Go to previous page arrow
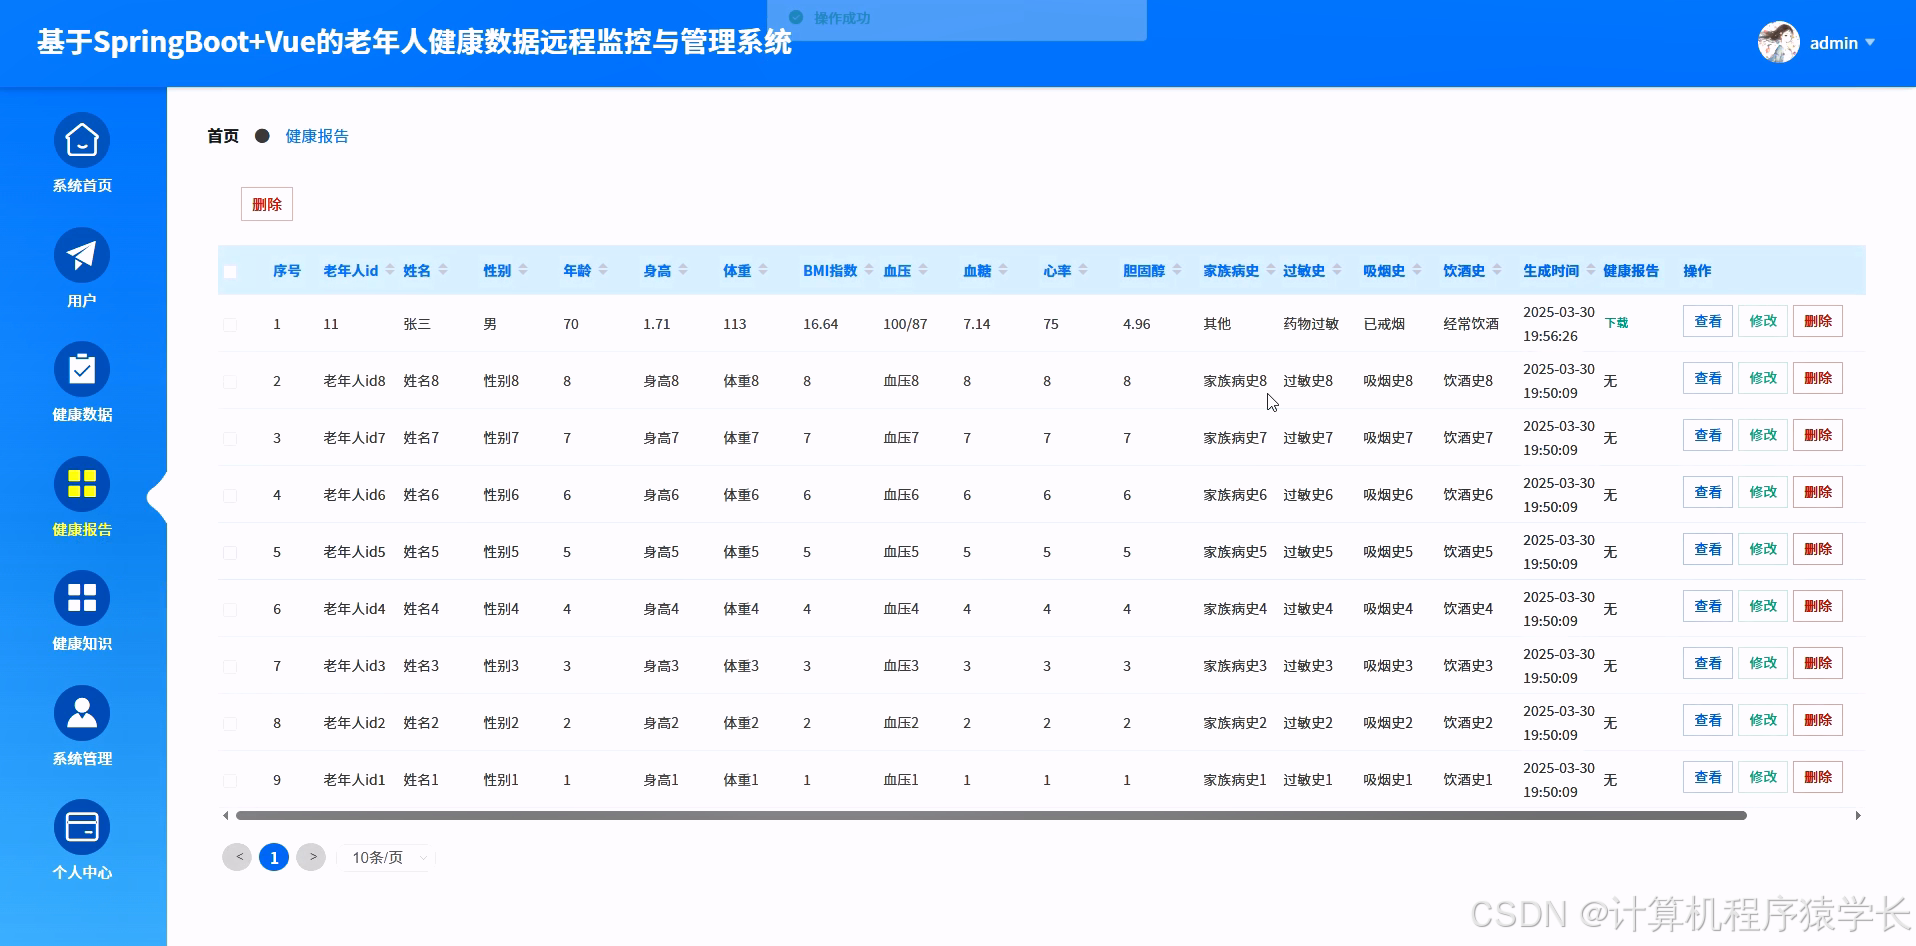Image resolution: width=1916 pixels, height=946 pixels. pyautogui.click(x=237, y=857)
